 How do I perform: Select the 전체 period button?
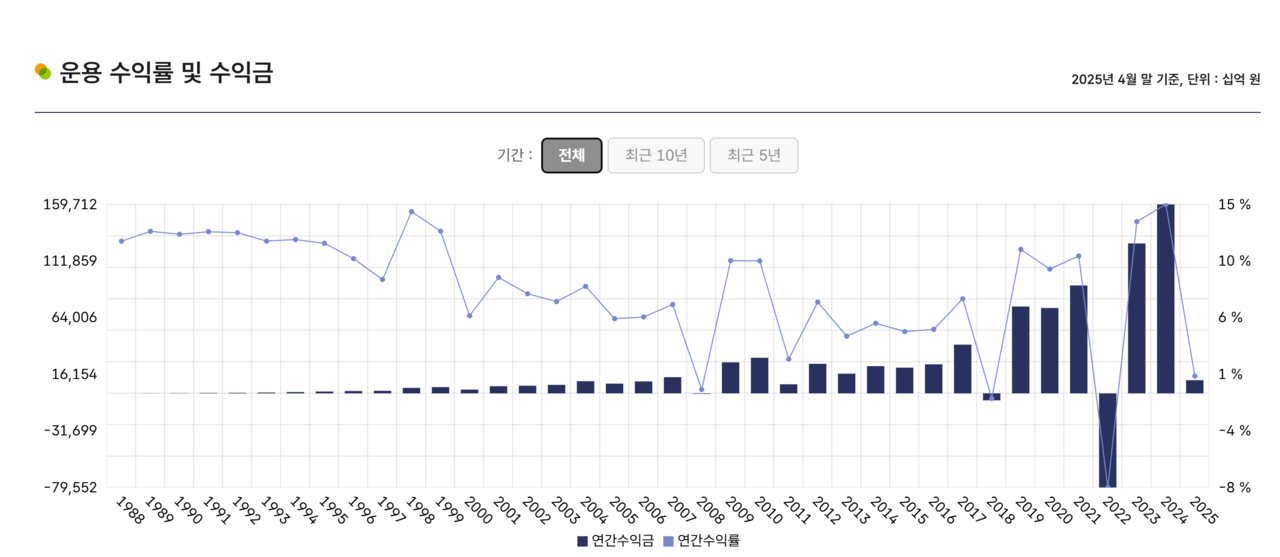click(x=572, y=155)
